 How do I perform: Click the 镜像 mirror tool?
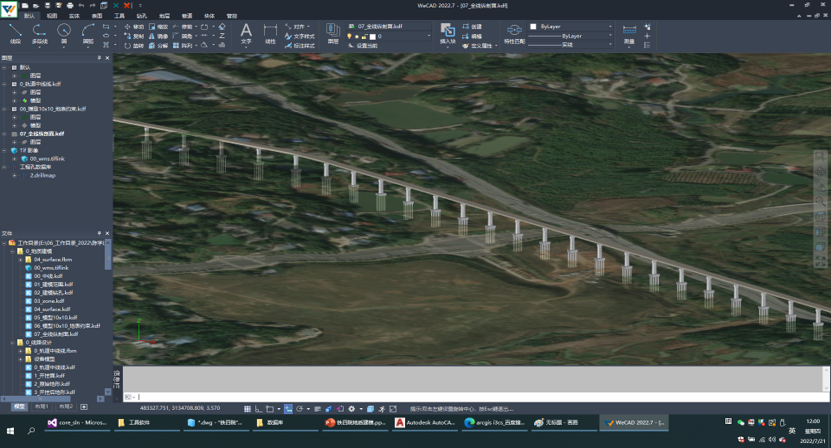pyautogui.click(x=158, y=36)
